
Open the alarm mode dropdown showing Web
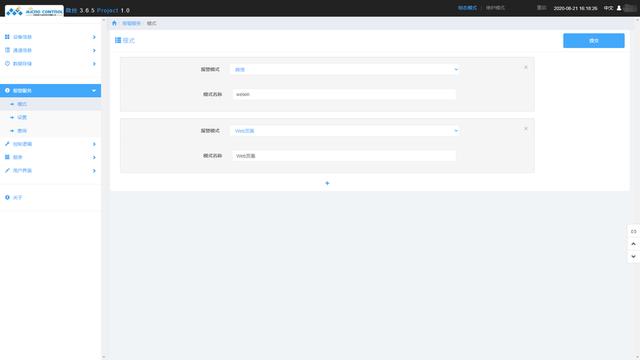(x=345, y=131)
